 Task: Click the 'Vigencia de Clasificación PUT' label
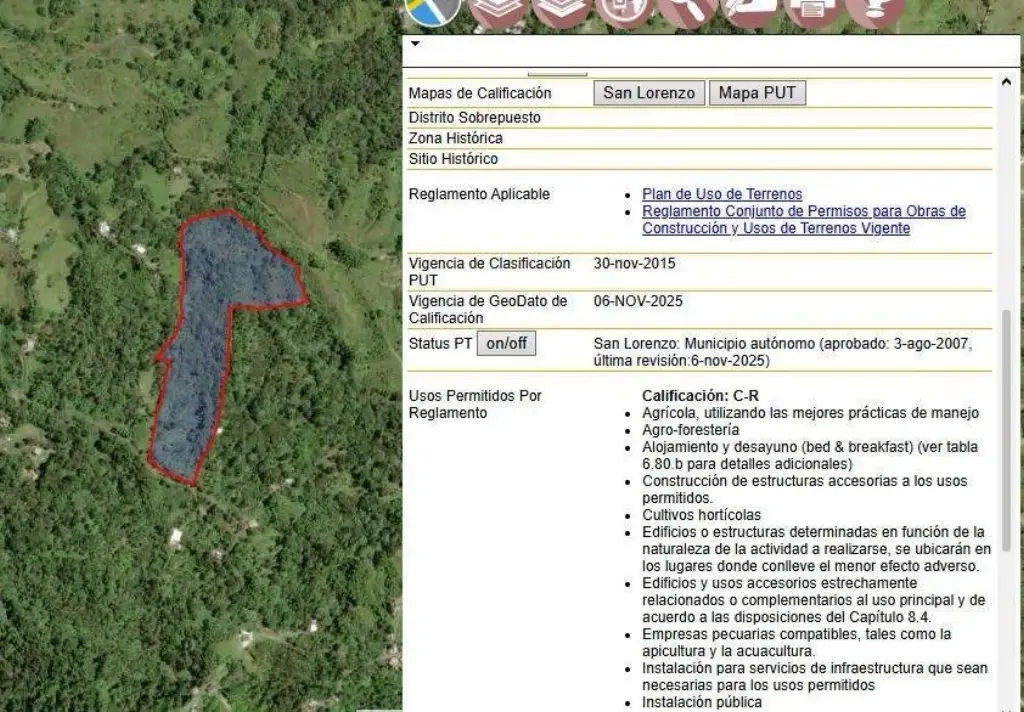490,272
